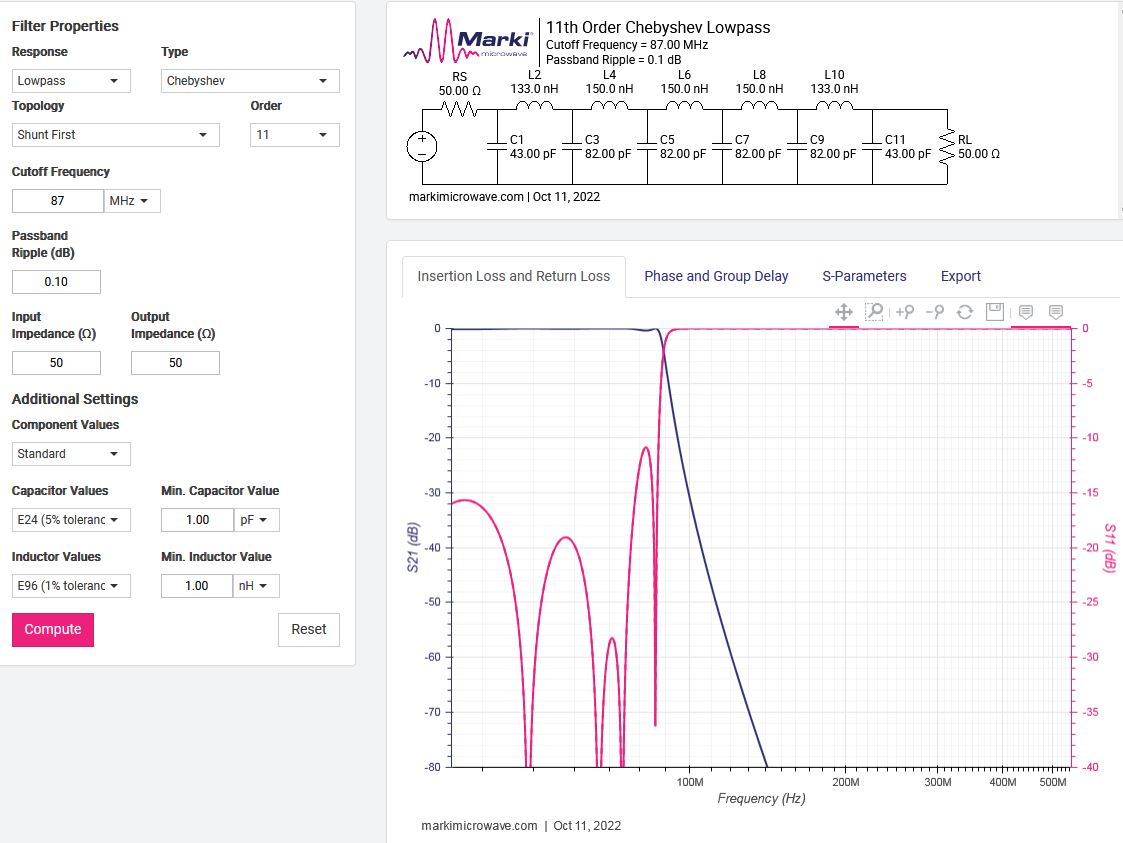This screenshot has width=1123, height=843.
Task: Open the Response dropdown showing Lowpass
Action: click(x=71, y=81)
